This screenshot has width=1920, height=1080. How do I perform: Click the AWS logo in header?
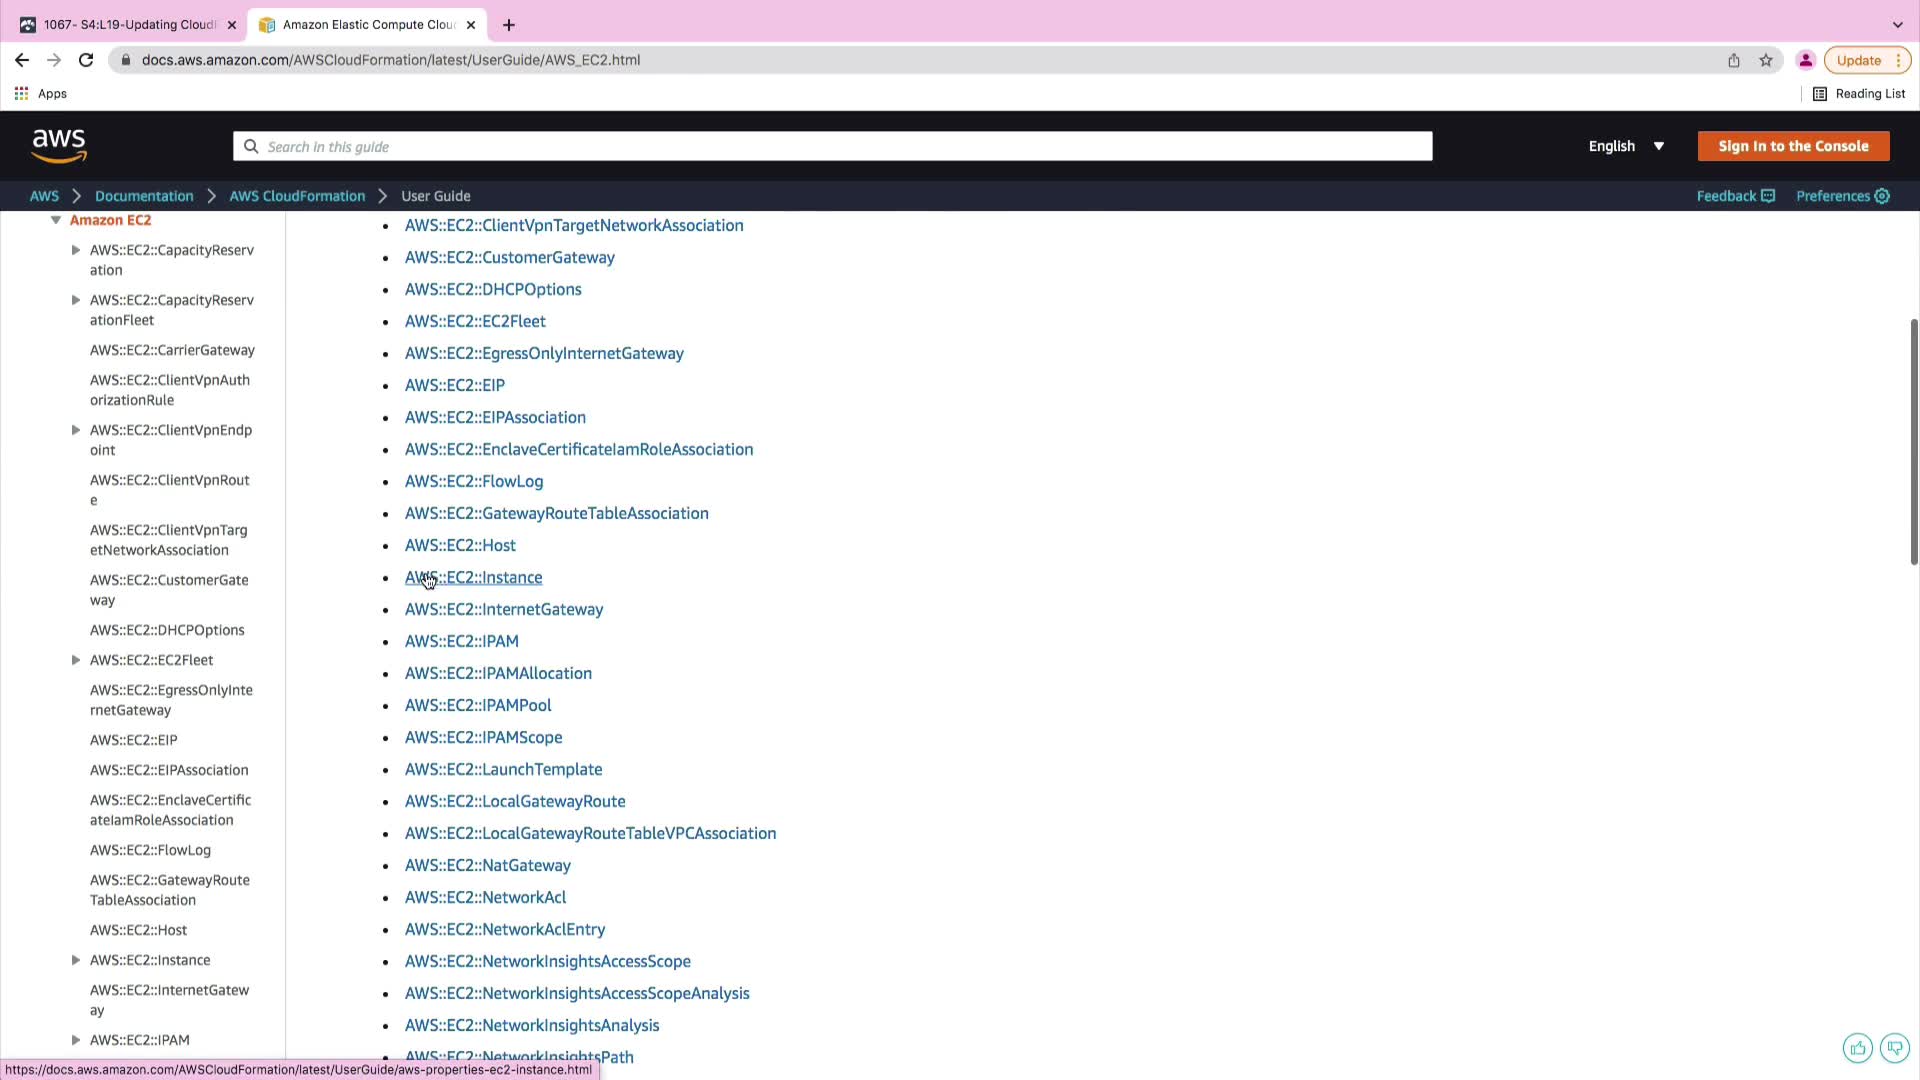pyautogui.click(x=59, y=146)
